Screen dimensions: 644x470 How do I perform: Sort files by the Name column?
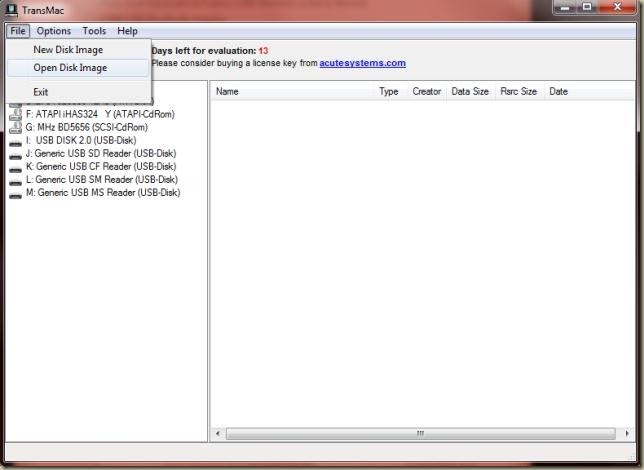(293, 92)
